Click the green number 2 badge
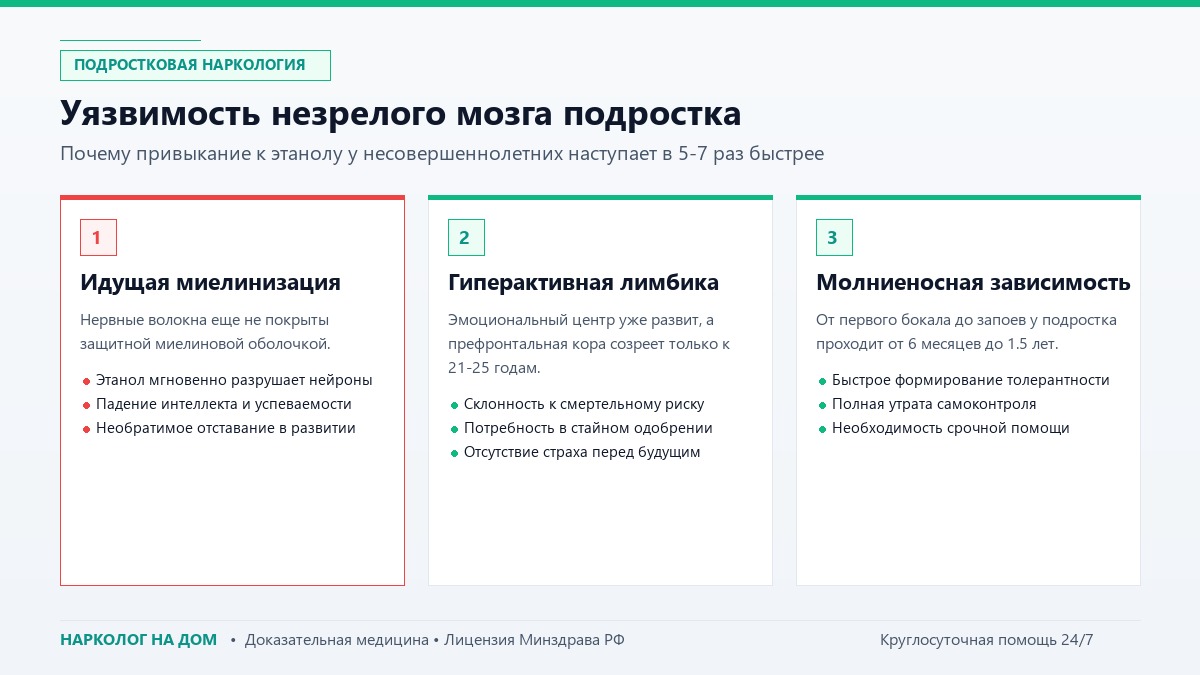This screenshot has height=675, width=1200. point(466,238)
